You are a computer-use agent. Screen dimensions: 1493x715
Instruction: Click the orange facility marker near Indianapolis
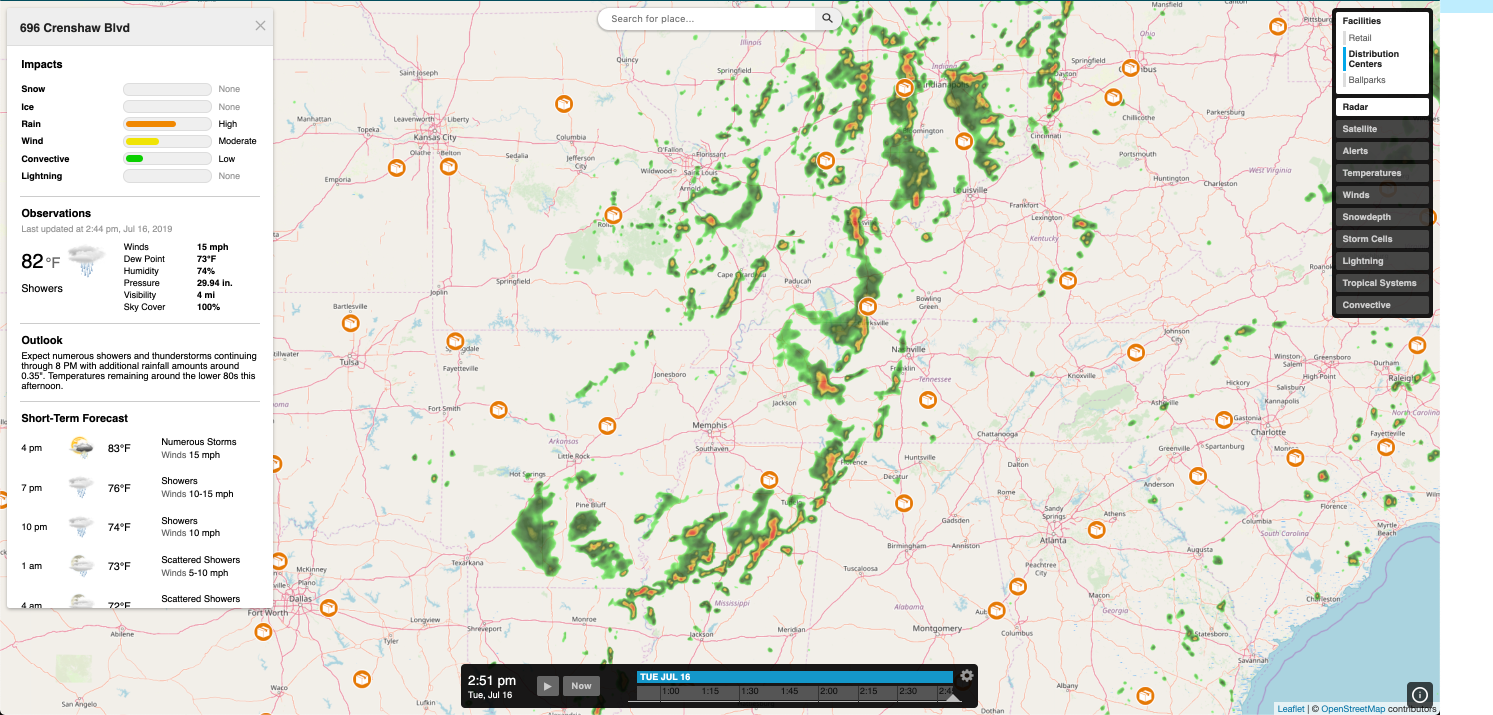pyautogui.click(x=904, y=87)
